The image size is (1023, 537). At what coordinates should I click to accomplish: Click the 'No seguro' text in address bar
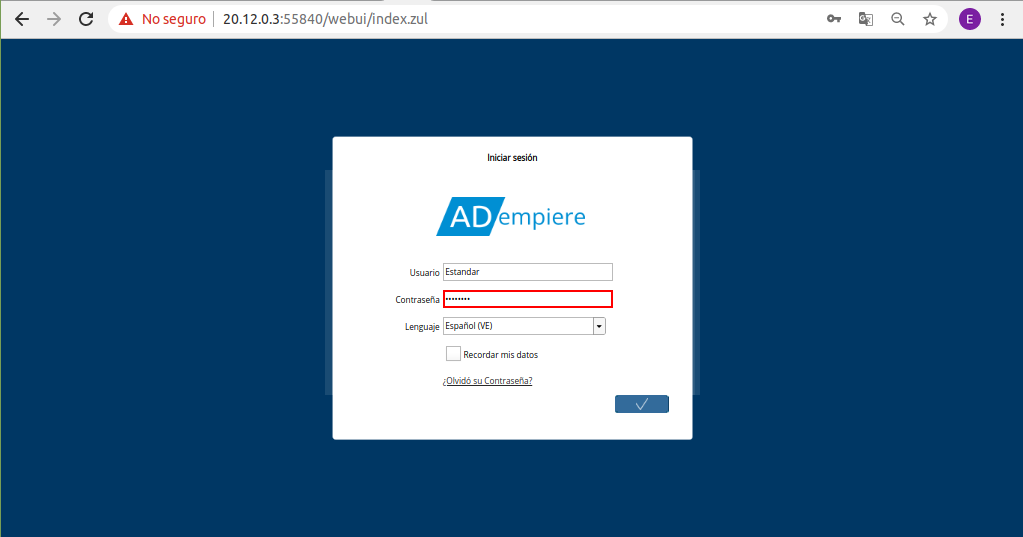[174, 19]
